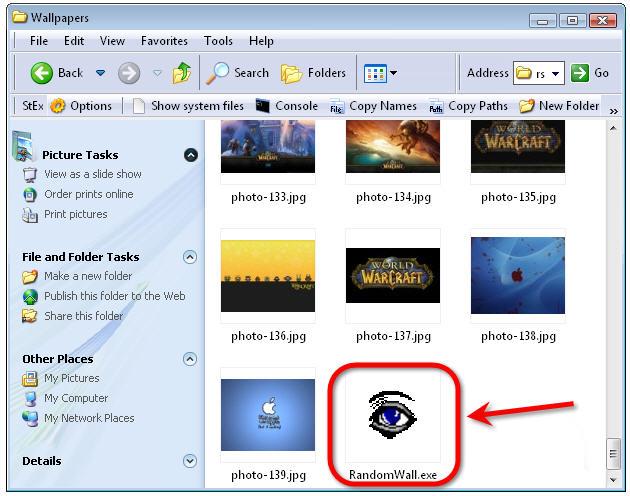Go up one folder level
Screen dimensions: 630x496
pos(182,73)
